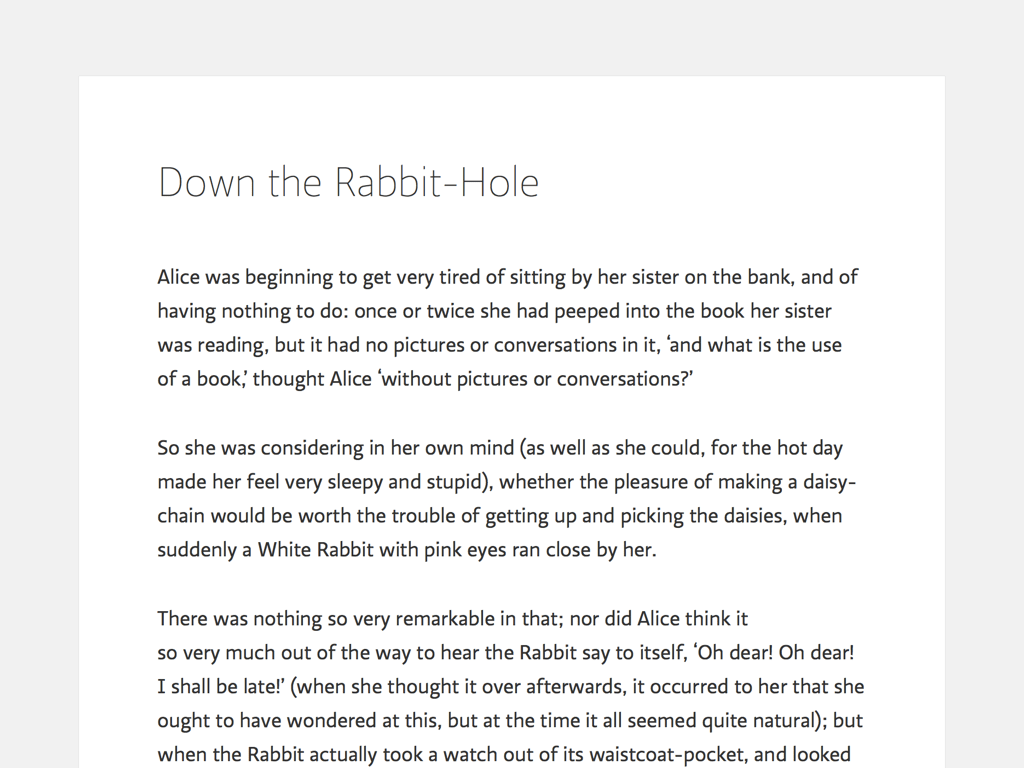1024x768 pixels.
Task: Click the hyphenated word 'daisy-' at line end
Action: pos(829,482)
